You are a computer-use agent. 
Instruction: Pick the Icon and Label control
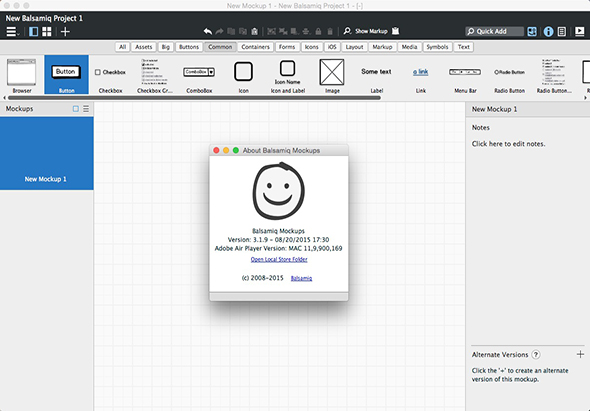(x=288, y=75)
